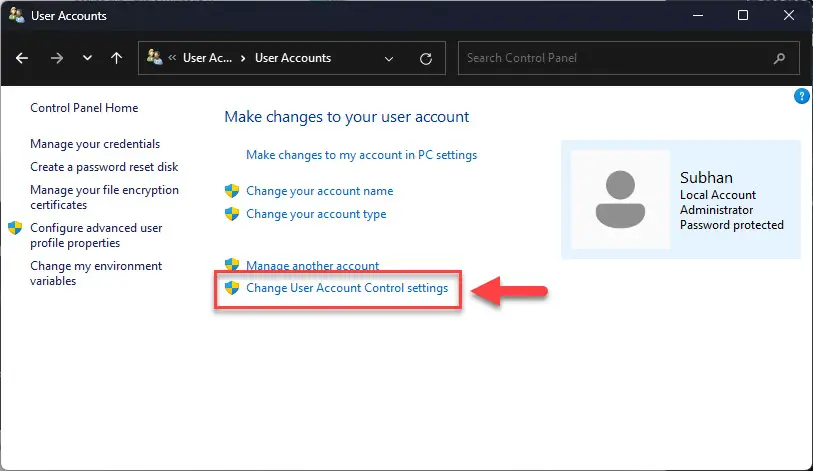Open Change your account type
813x471 pixels.
coord(316,214)
